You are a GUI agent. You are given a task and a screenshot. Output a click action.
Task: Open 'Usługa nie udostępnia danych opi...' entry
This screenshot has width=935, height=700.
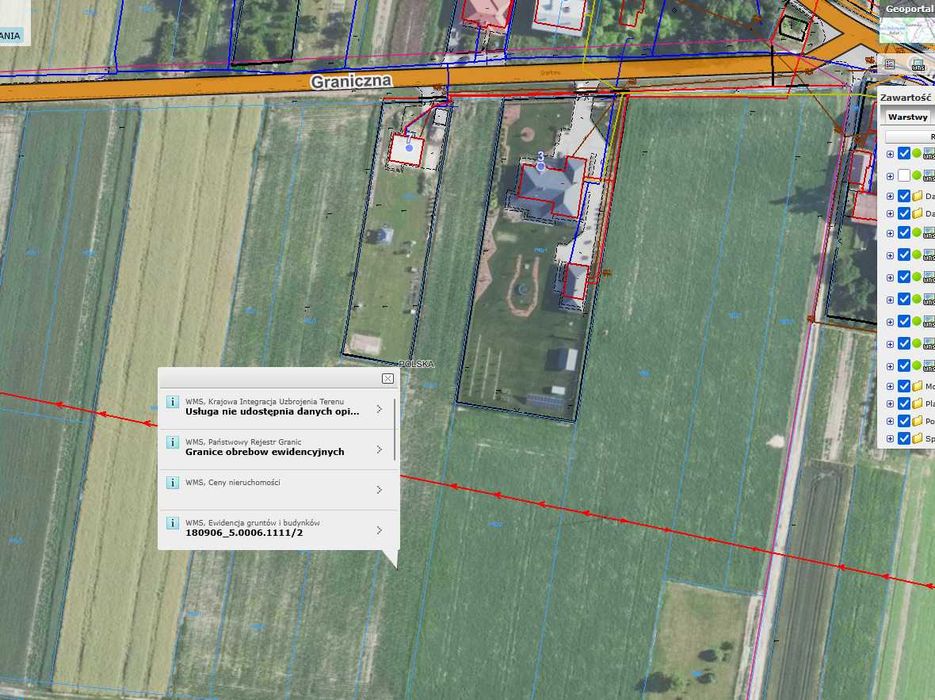point(272,411)
